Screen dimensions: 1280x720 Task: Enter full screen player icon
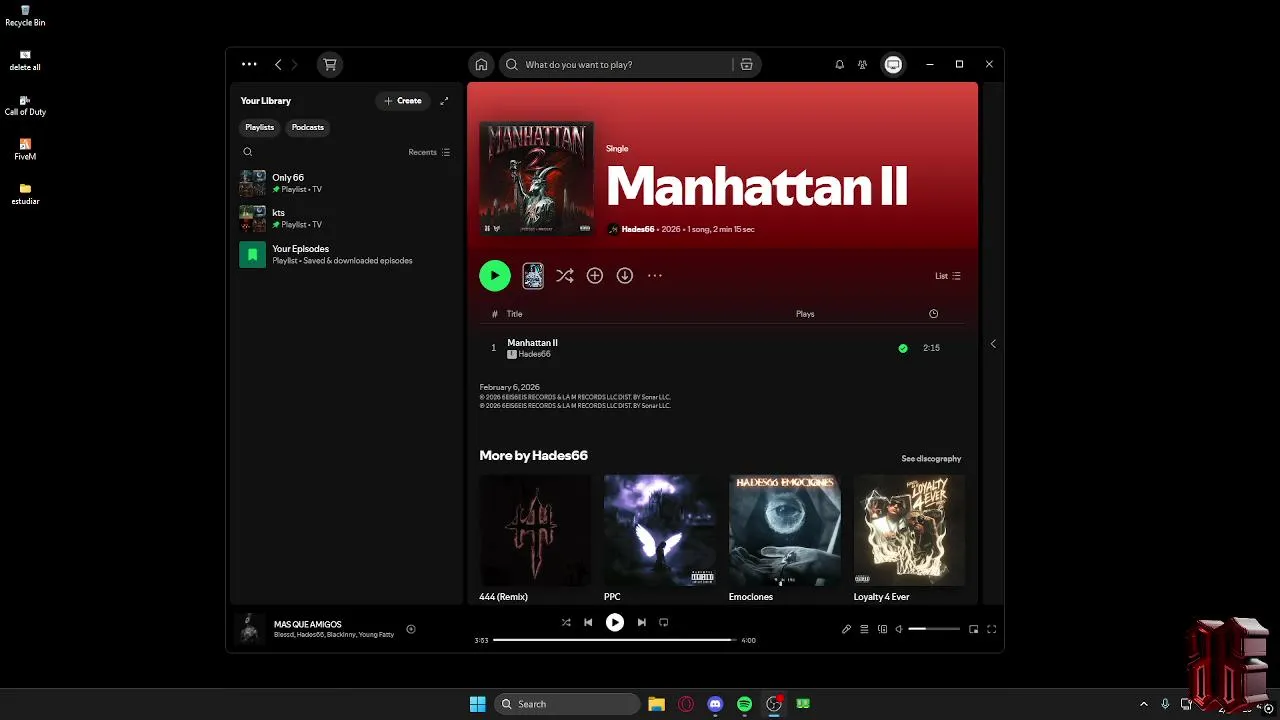[992, 629]
